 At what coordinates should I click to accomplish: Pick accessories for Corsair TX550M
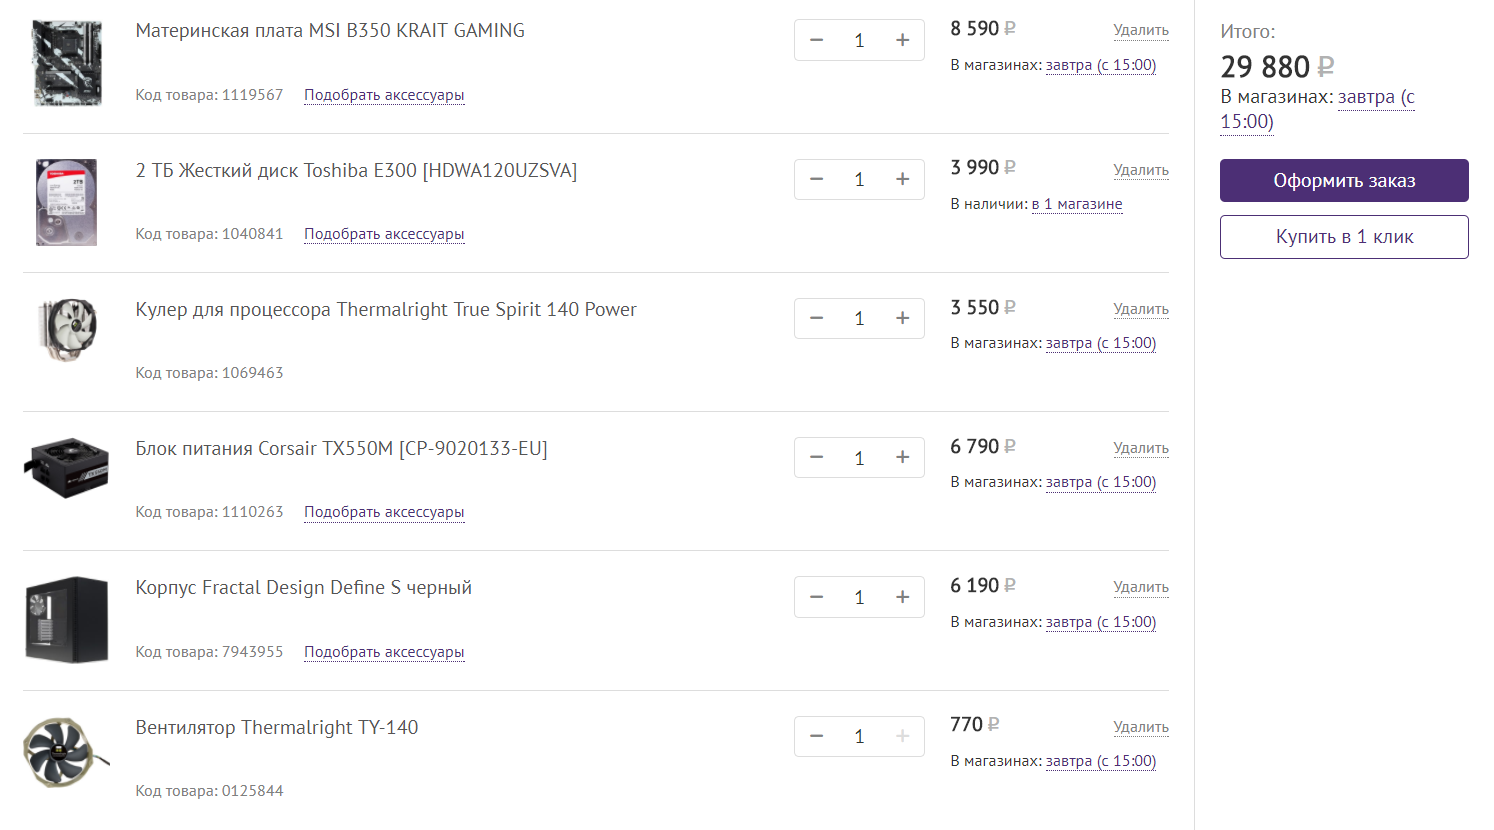coord(384,512)
